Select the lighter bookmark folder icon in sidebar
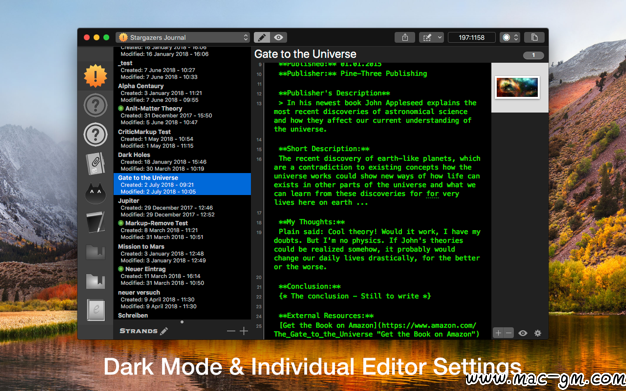The image size is (626, 391). click(95, 281)
